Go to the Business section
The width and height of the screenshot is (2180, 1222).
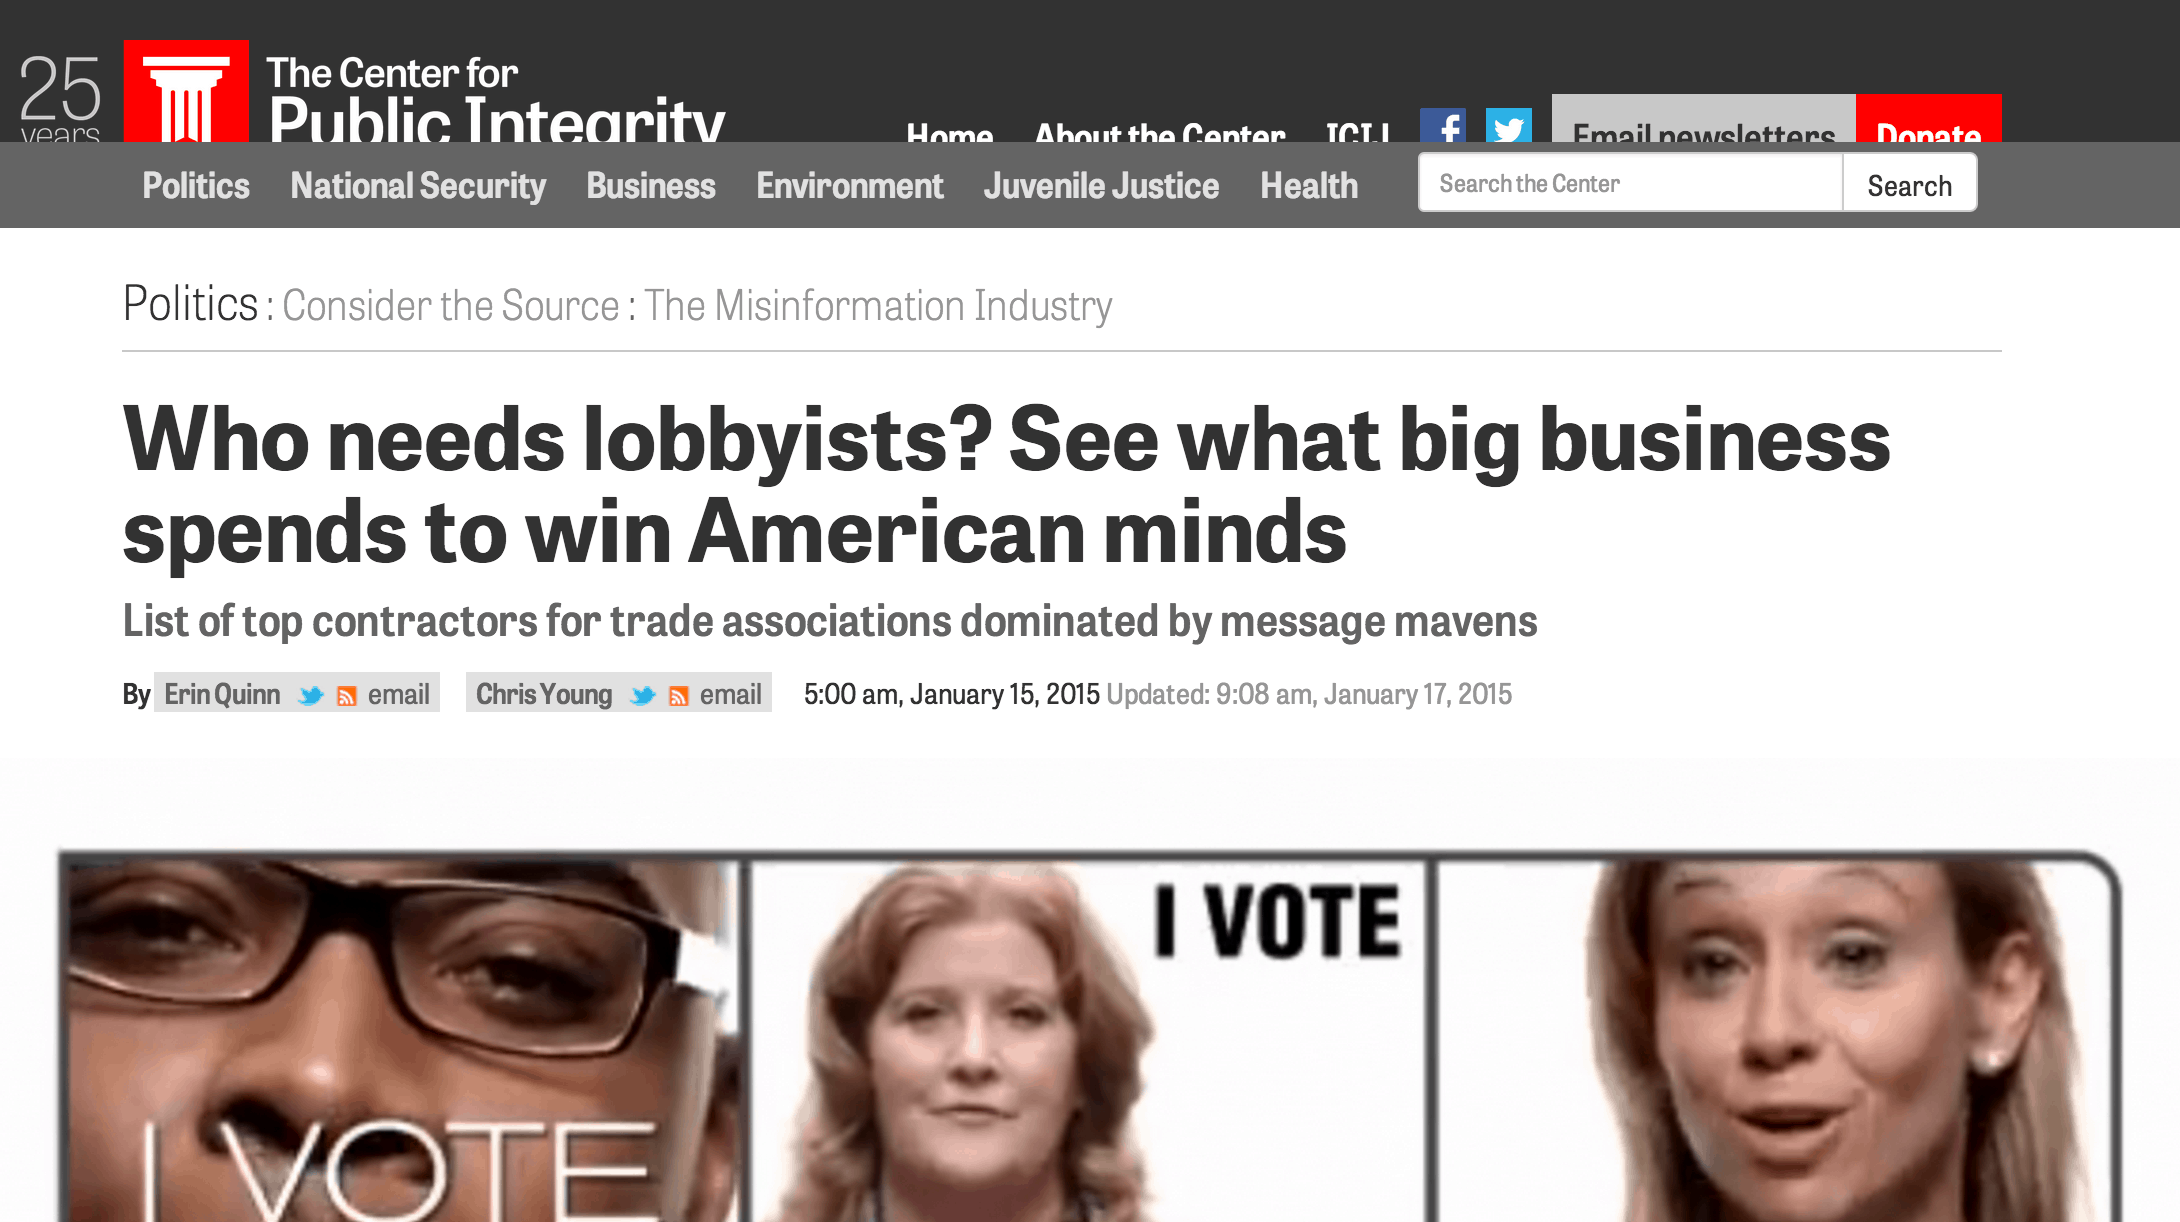point(651,186)
